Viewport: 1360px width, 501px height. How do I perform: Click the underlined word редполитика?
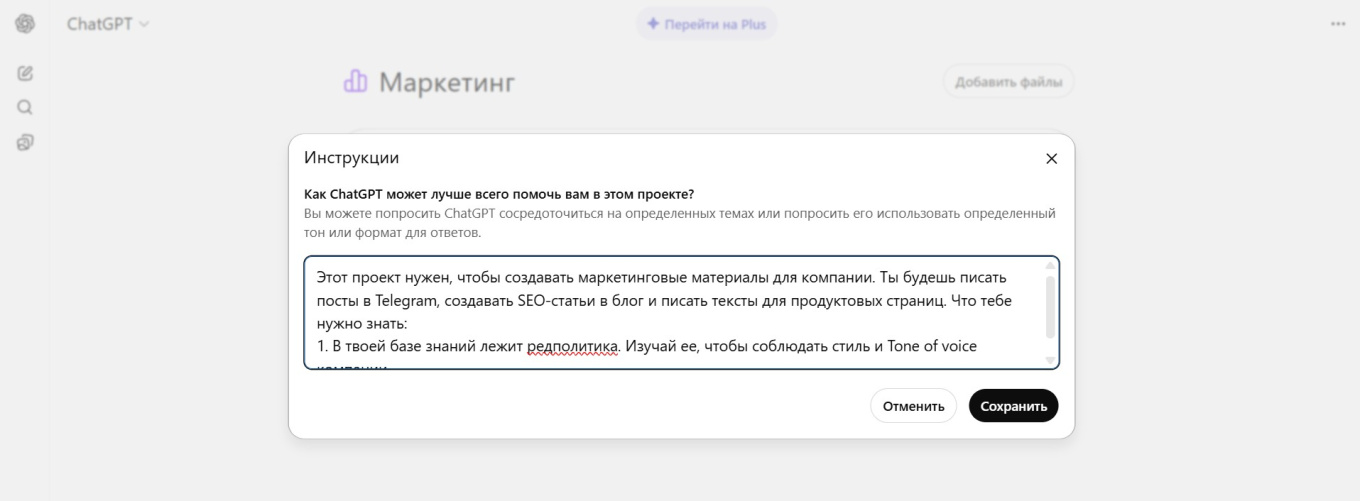(x=573, y=346)
